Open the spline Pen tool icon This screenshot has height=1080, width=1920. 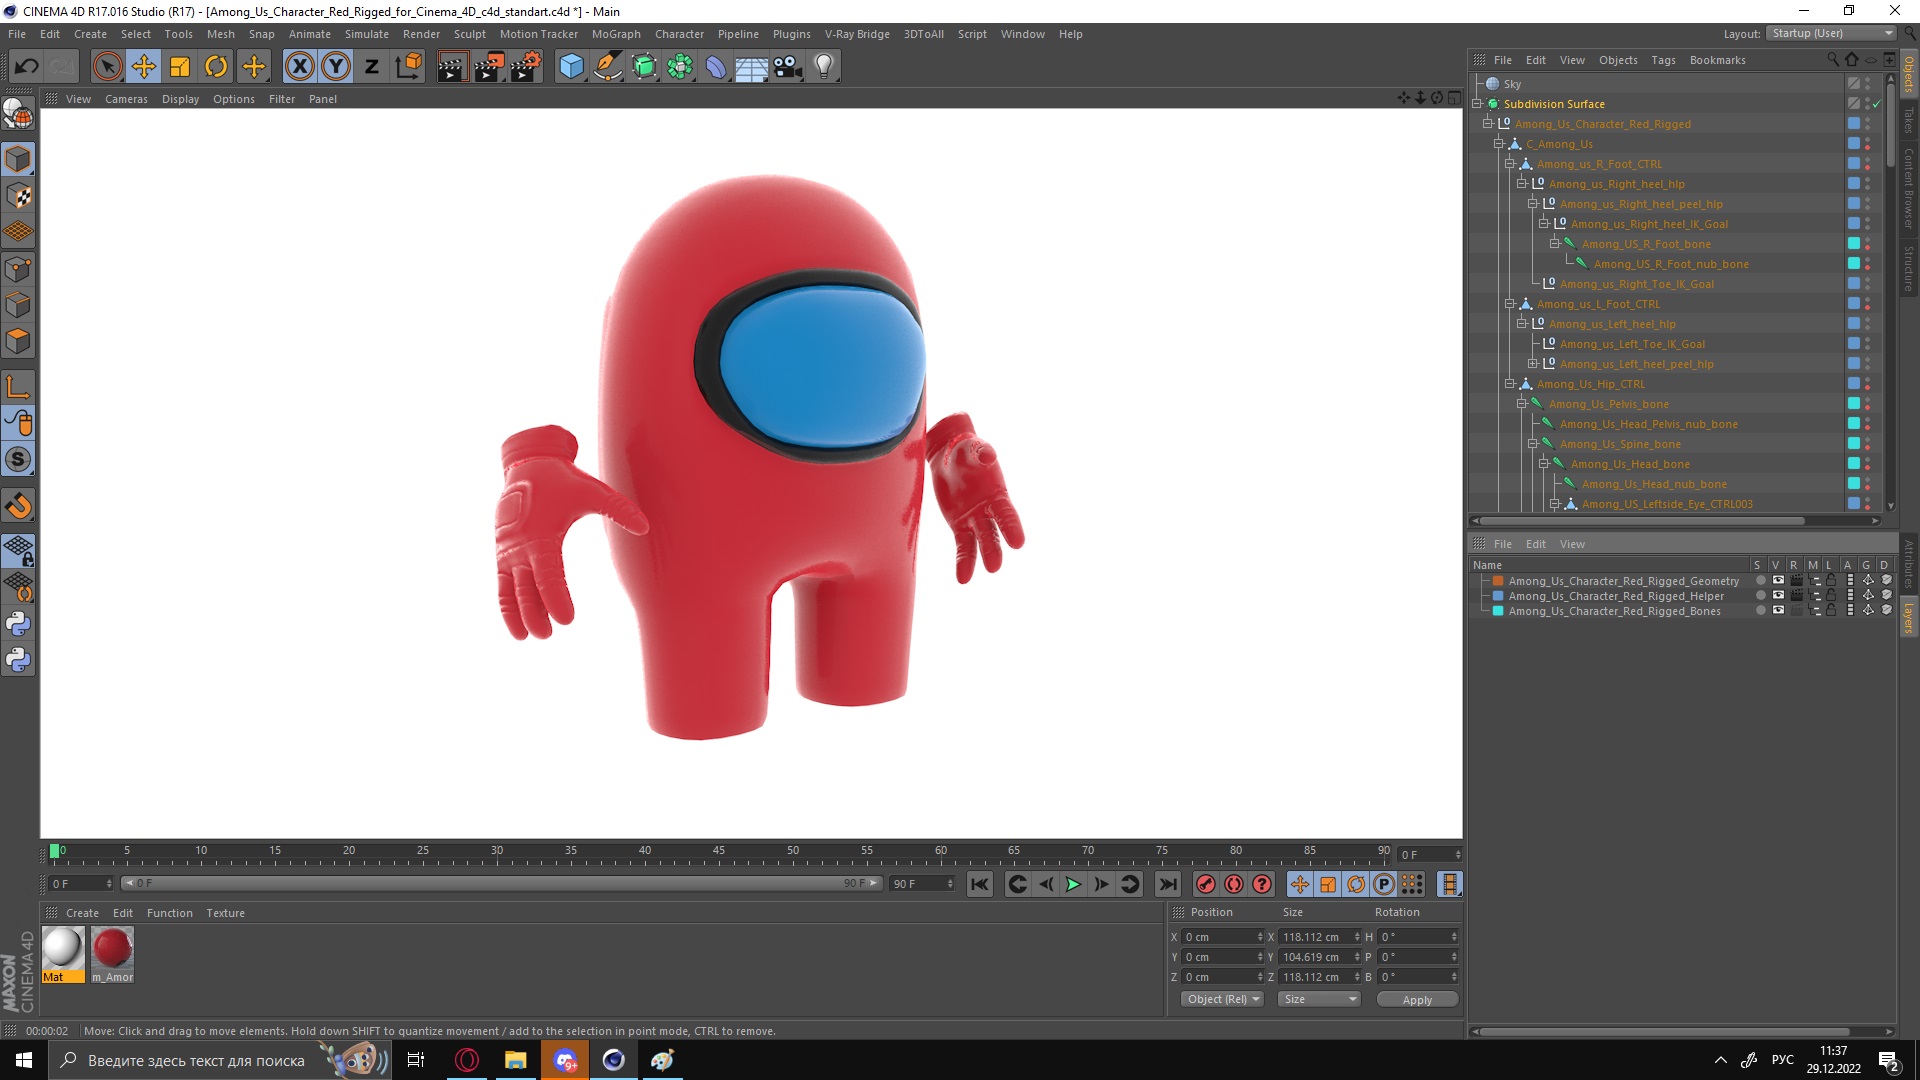click(607, 67)
